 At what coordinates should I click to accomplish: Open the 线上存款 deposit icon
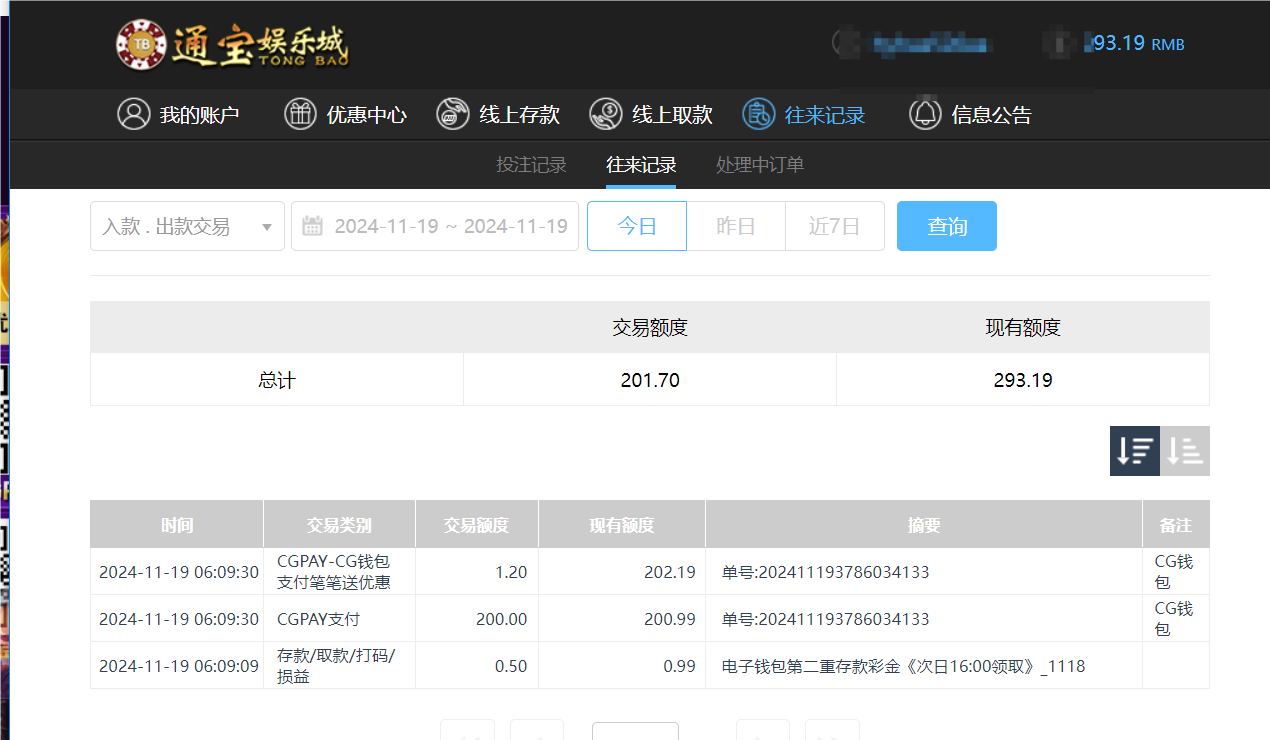click(452, 114)
